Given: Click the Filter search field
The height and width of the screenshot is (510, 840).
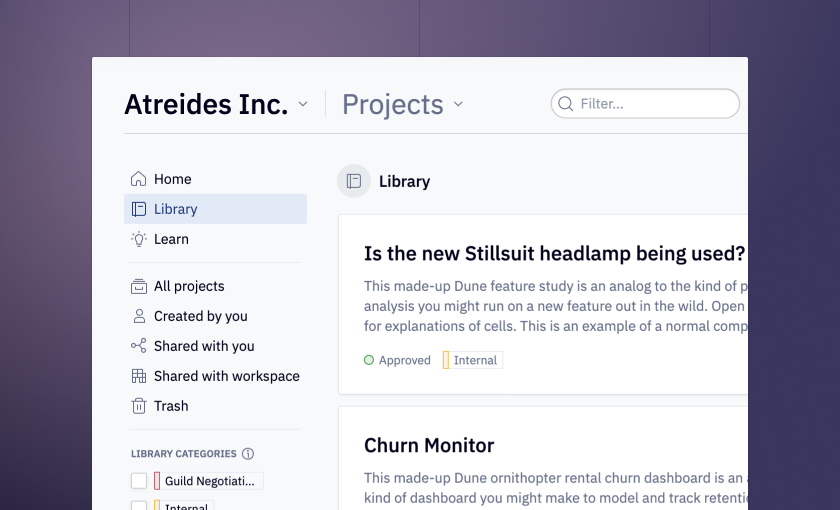Looking at the screenshot, I should [645, 103].
